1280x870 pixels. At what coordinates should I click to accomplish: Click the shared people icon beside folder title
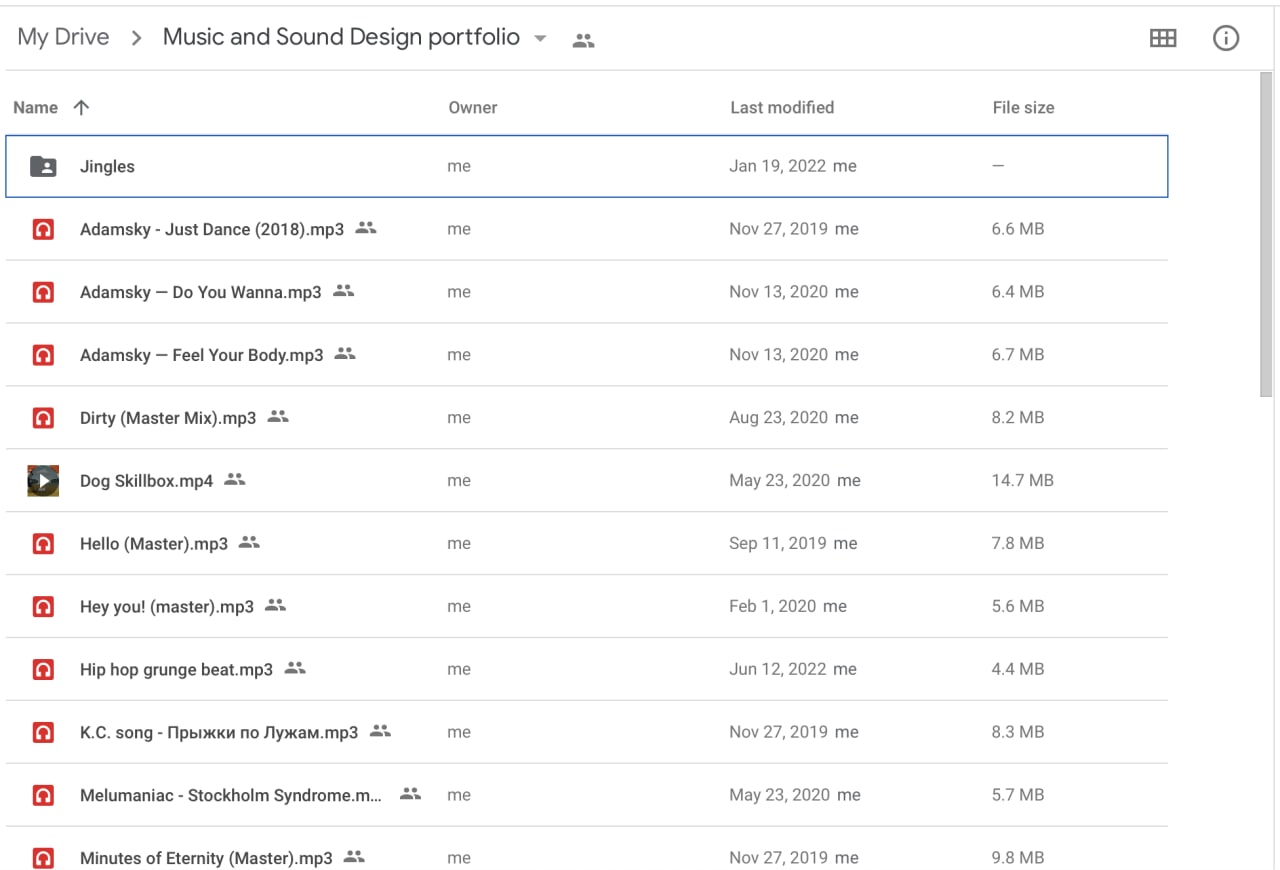[x=583, y=41]
